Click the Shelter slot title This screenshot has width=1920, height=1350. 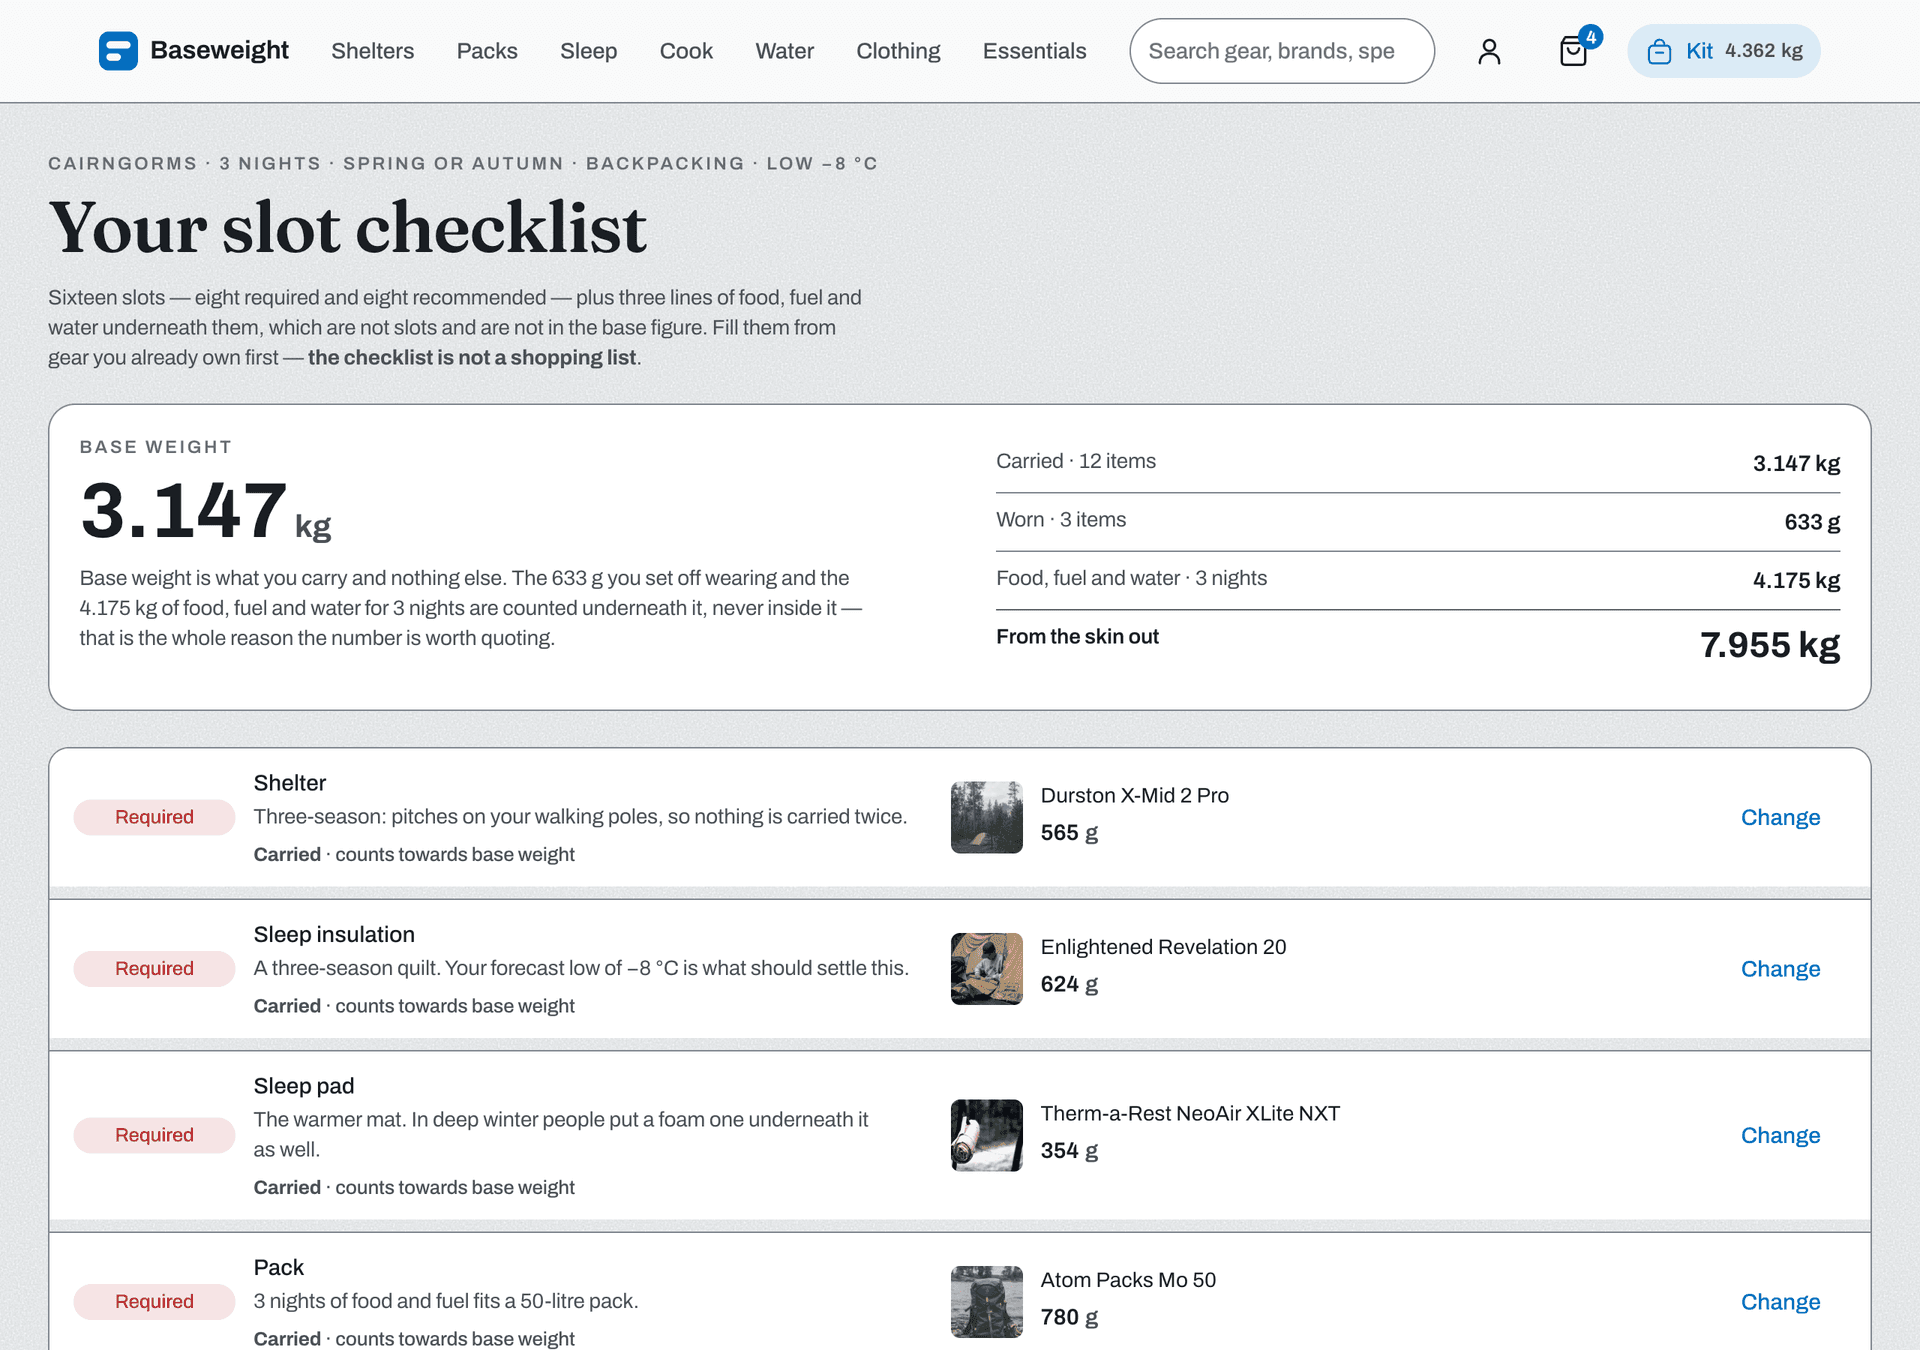tap(289, 783)
